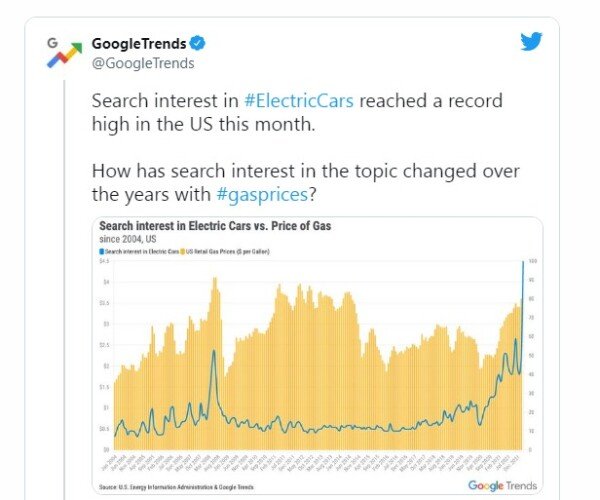Image resolution: width=600 pixels, height=500 pixels.
Task: Click the yellow gas prices legend swatch
Action: click(x=183, y=251)
